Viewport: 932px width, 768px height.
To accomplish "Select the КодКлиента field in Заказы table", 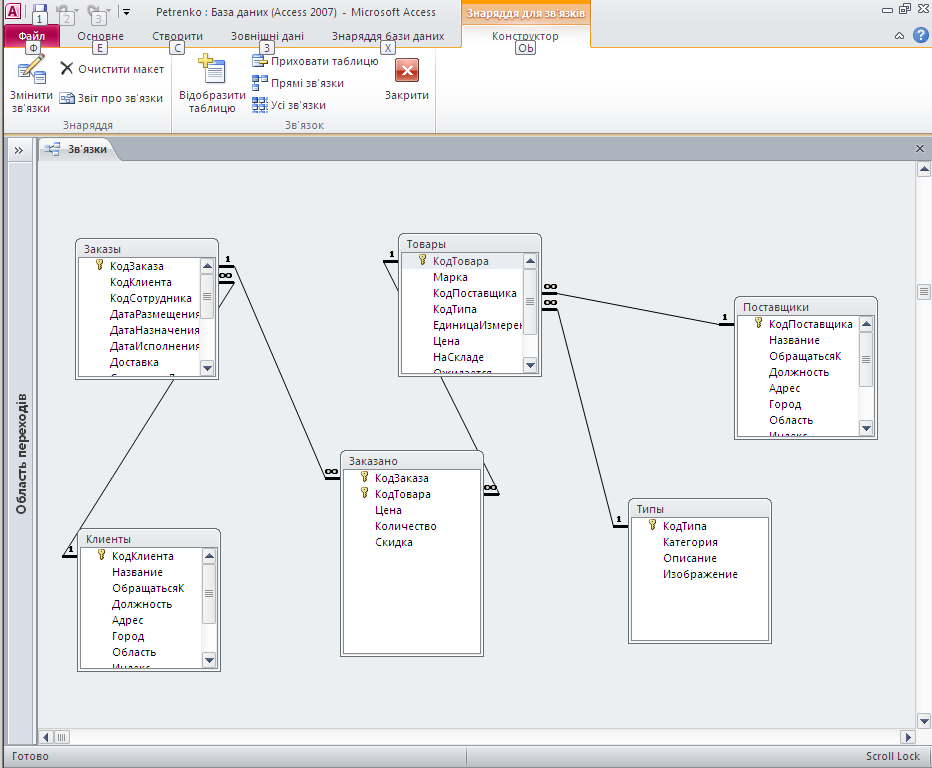I will click(140, 282).
